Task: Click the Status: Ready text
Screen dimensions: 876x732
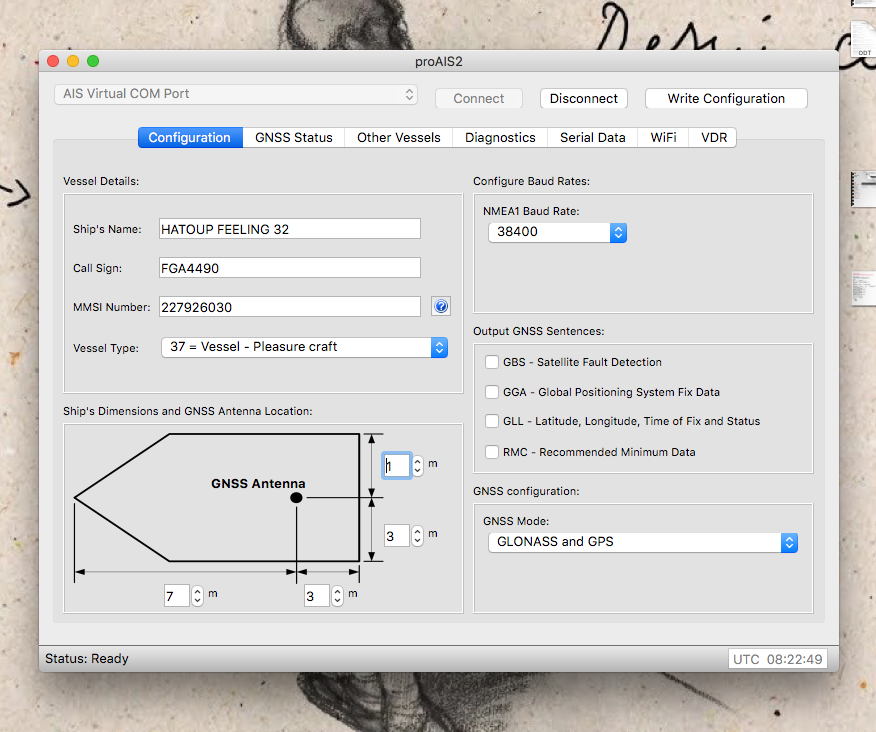Action: coord(87,659)
